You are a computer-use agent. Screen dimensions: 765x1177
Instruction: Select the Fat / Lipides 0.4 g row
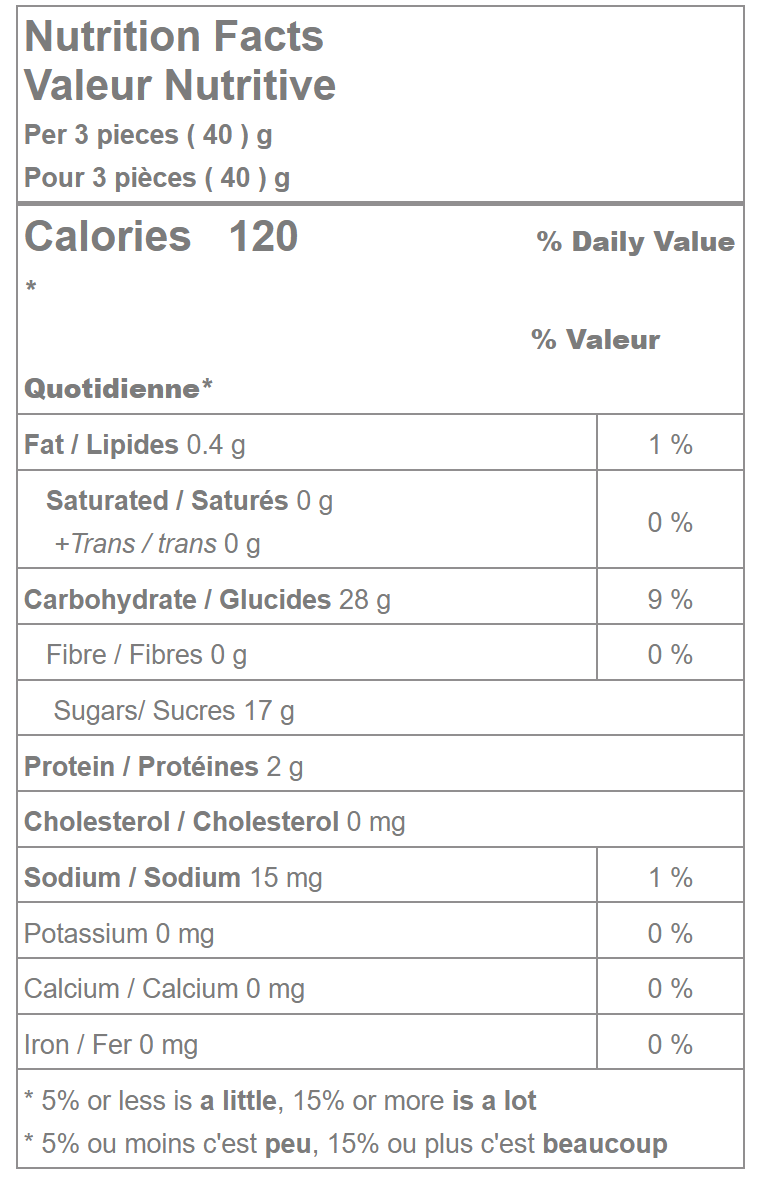[135, 445]
